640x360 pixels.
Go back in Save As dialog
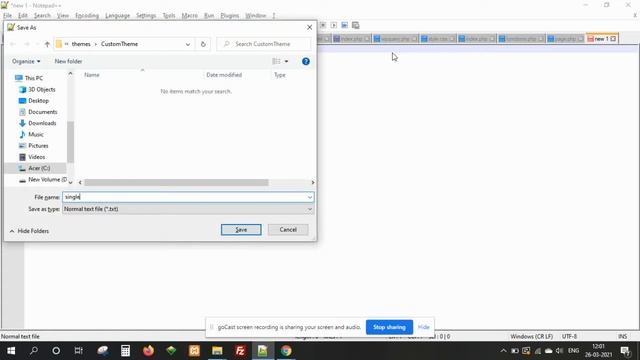(x=13, y=44)
